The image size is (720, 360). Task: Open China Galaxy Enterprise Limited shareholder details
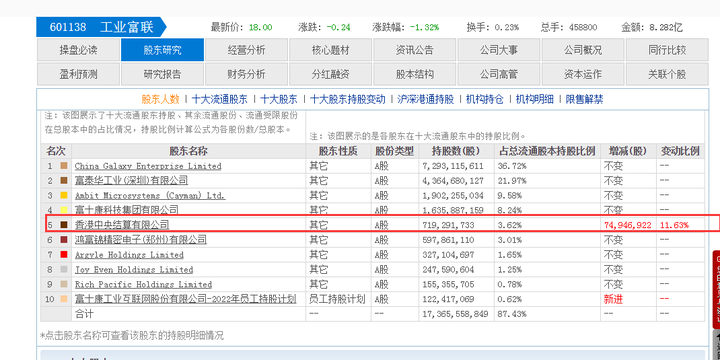[x=148, y=166]
